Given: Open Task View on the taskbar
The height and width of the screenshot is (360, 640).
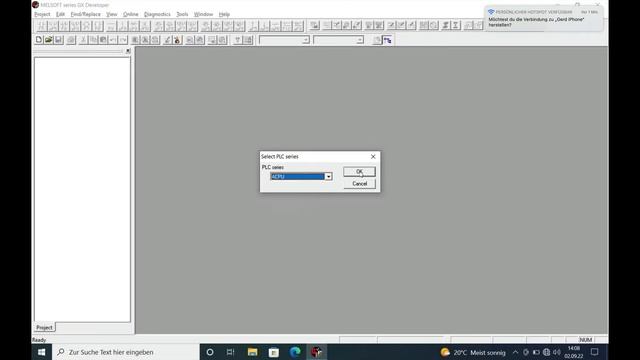Looking at the screenshot, I should click(x=230, y=352).
